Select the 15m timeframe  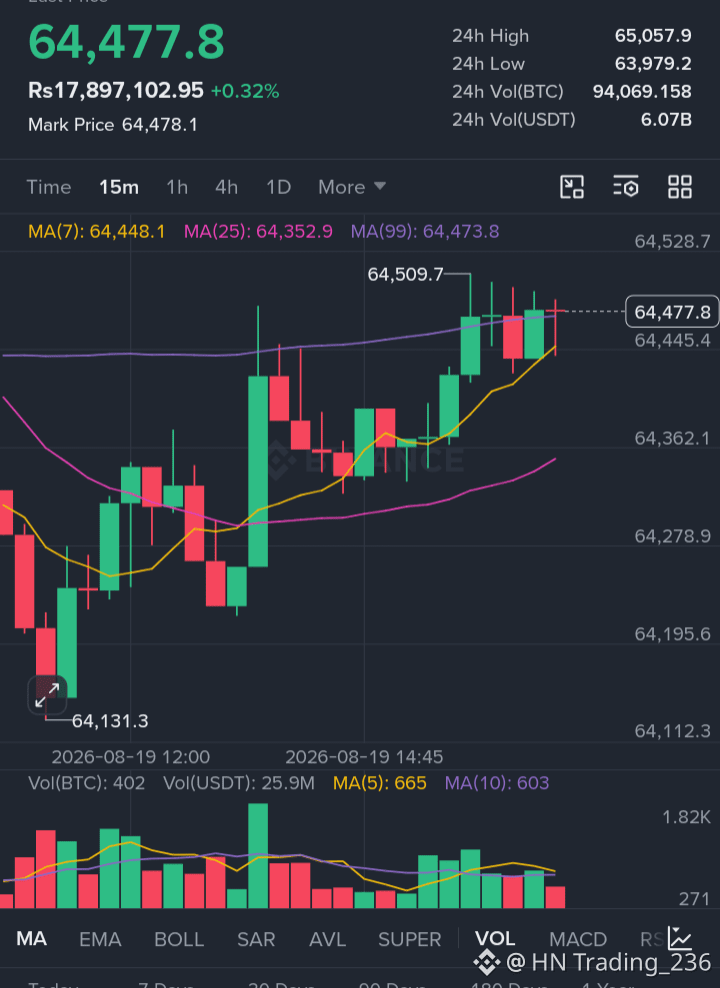point(119,187)
